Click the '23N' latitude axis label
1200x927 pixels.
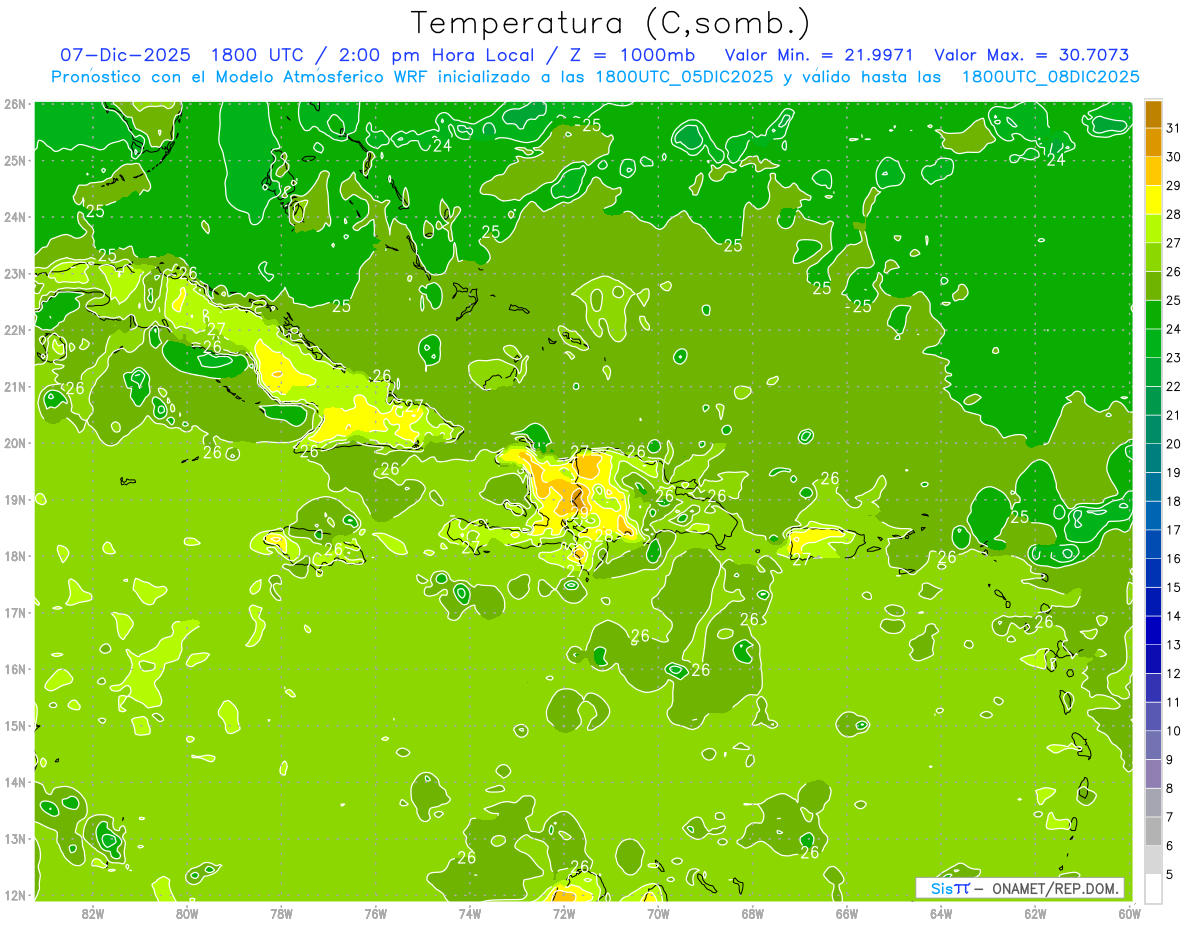point(15,273)
